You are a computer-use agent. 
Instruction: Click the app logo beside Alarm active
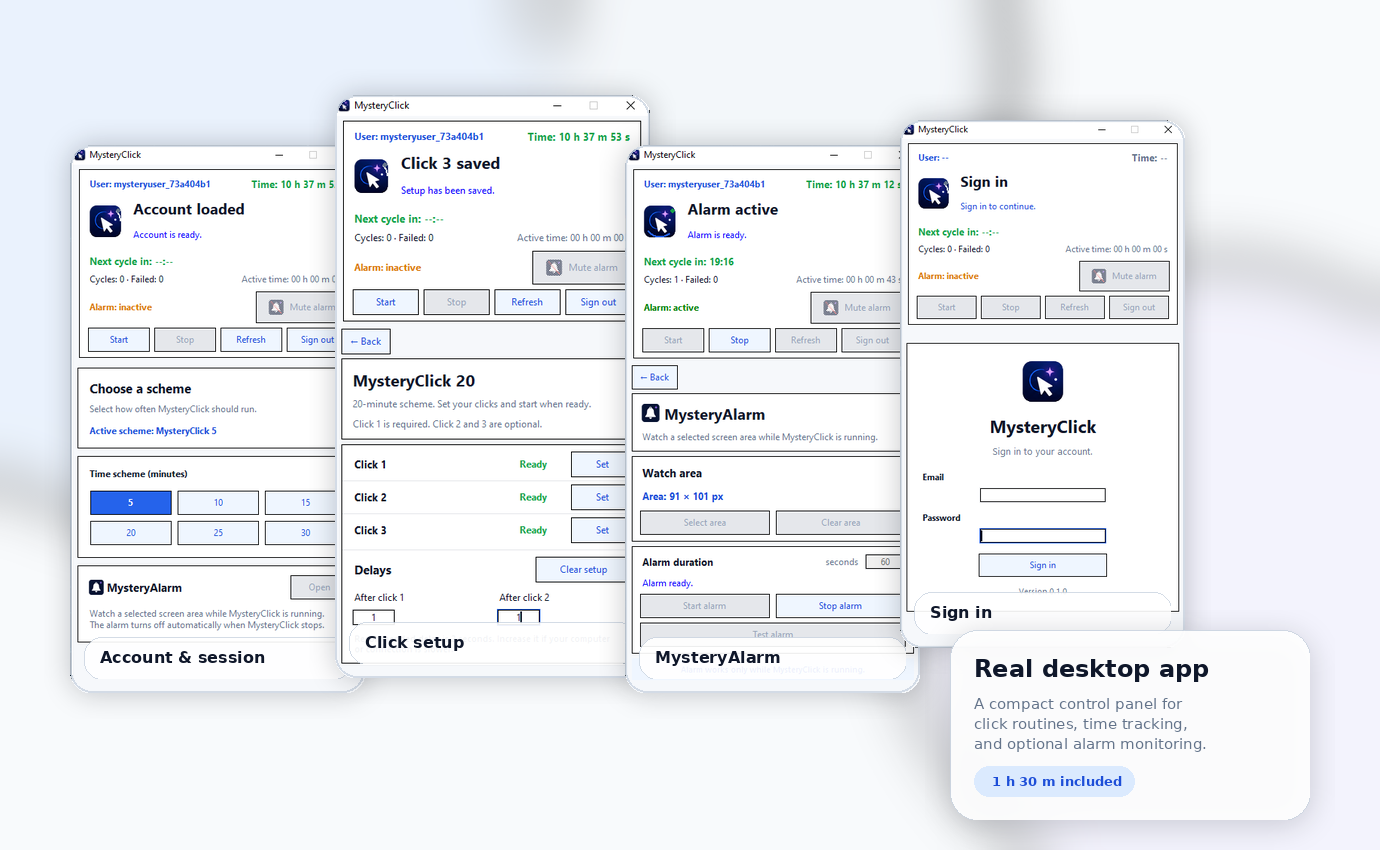coord(660,221)
